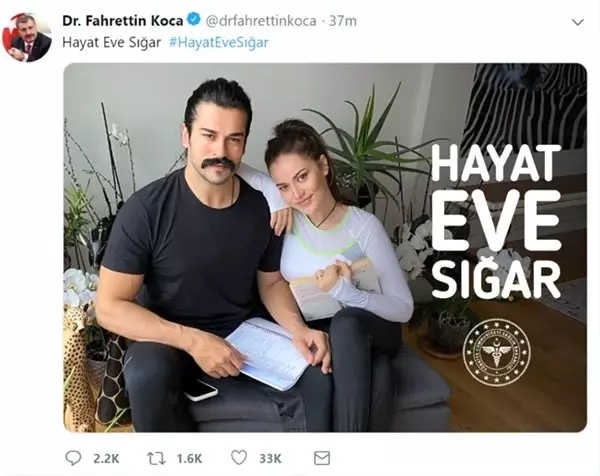
Task: Like the tweet with the heart icon
Action: click(x=239, y=458)
